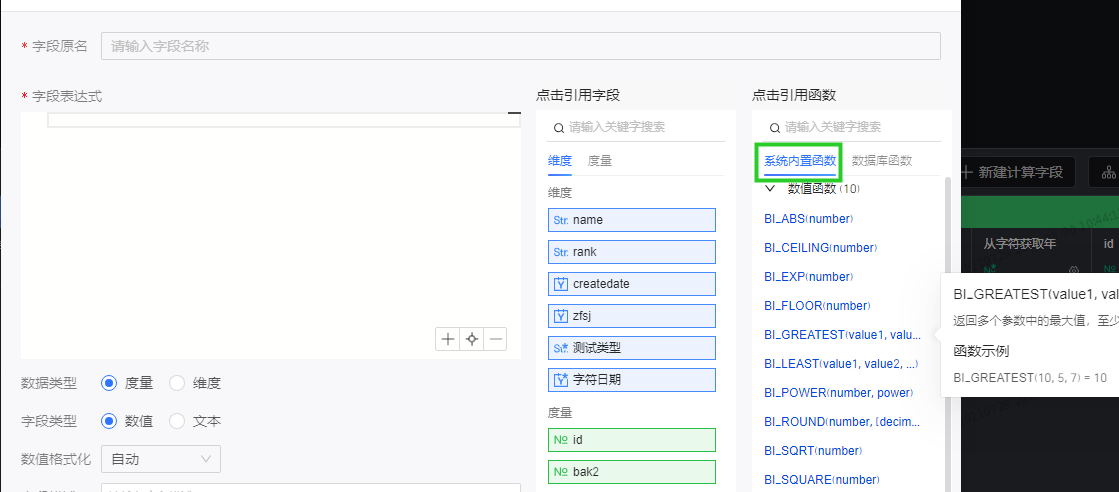This screenshot has height=492, width=1119.
Task: Choose 文本 as the field type
Action: pos(177,421)
